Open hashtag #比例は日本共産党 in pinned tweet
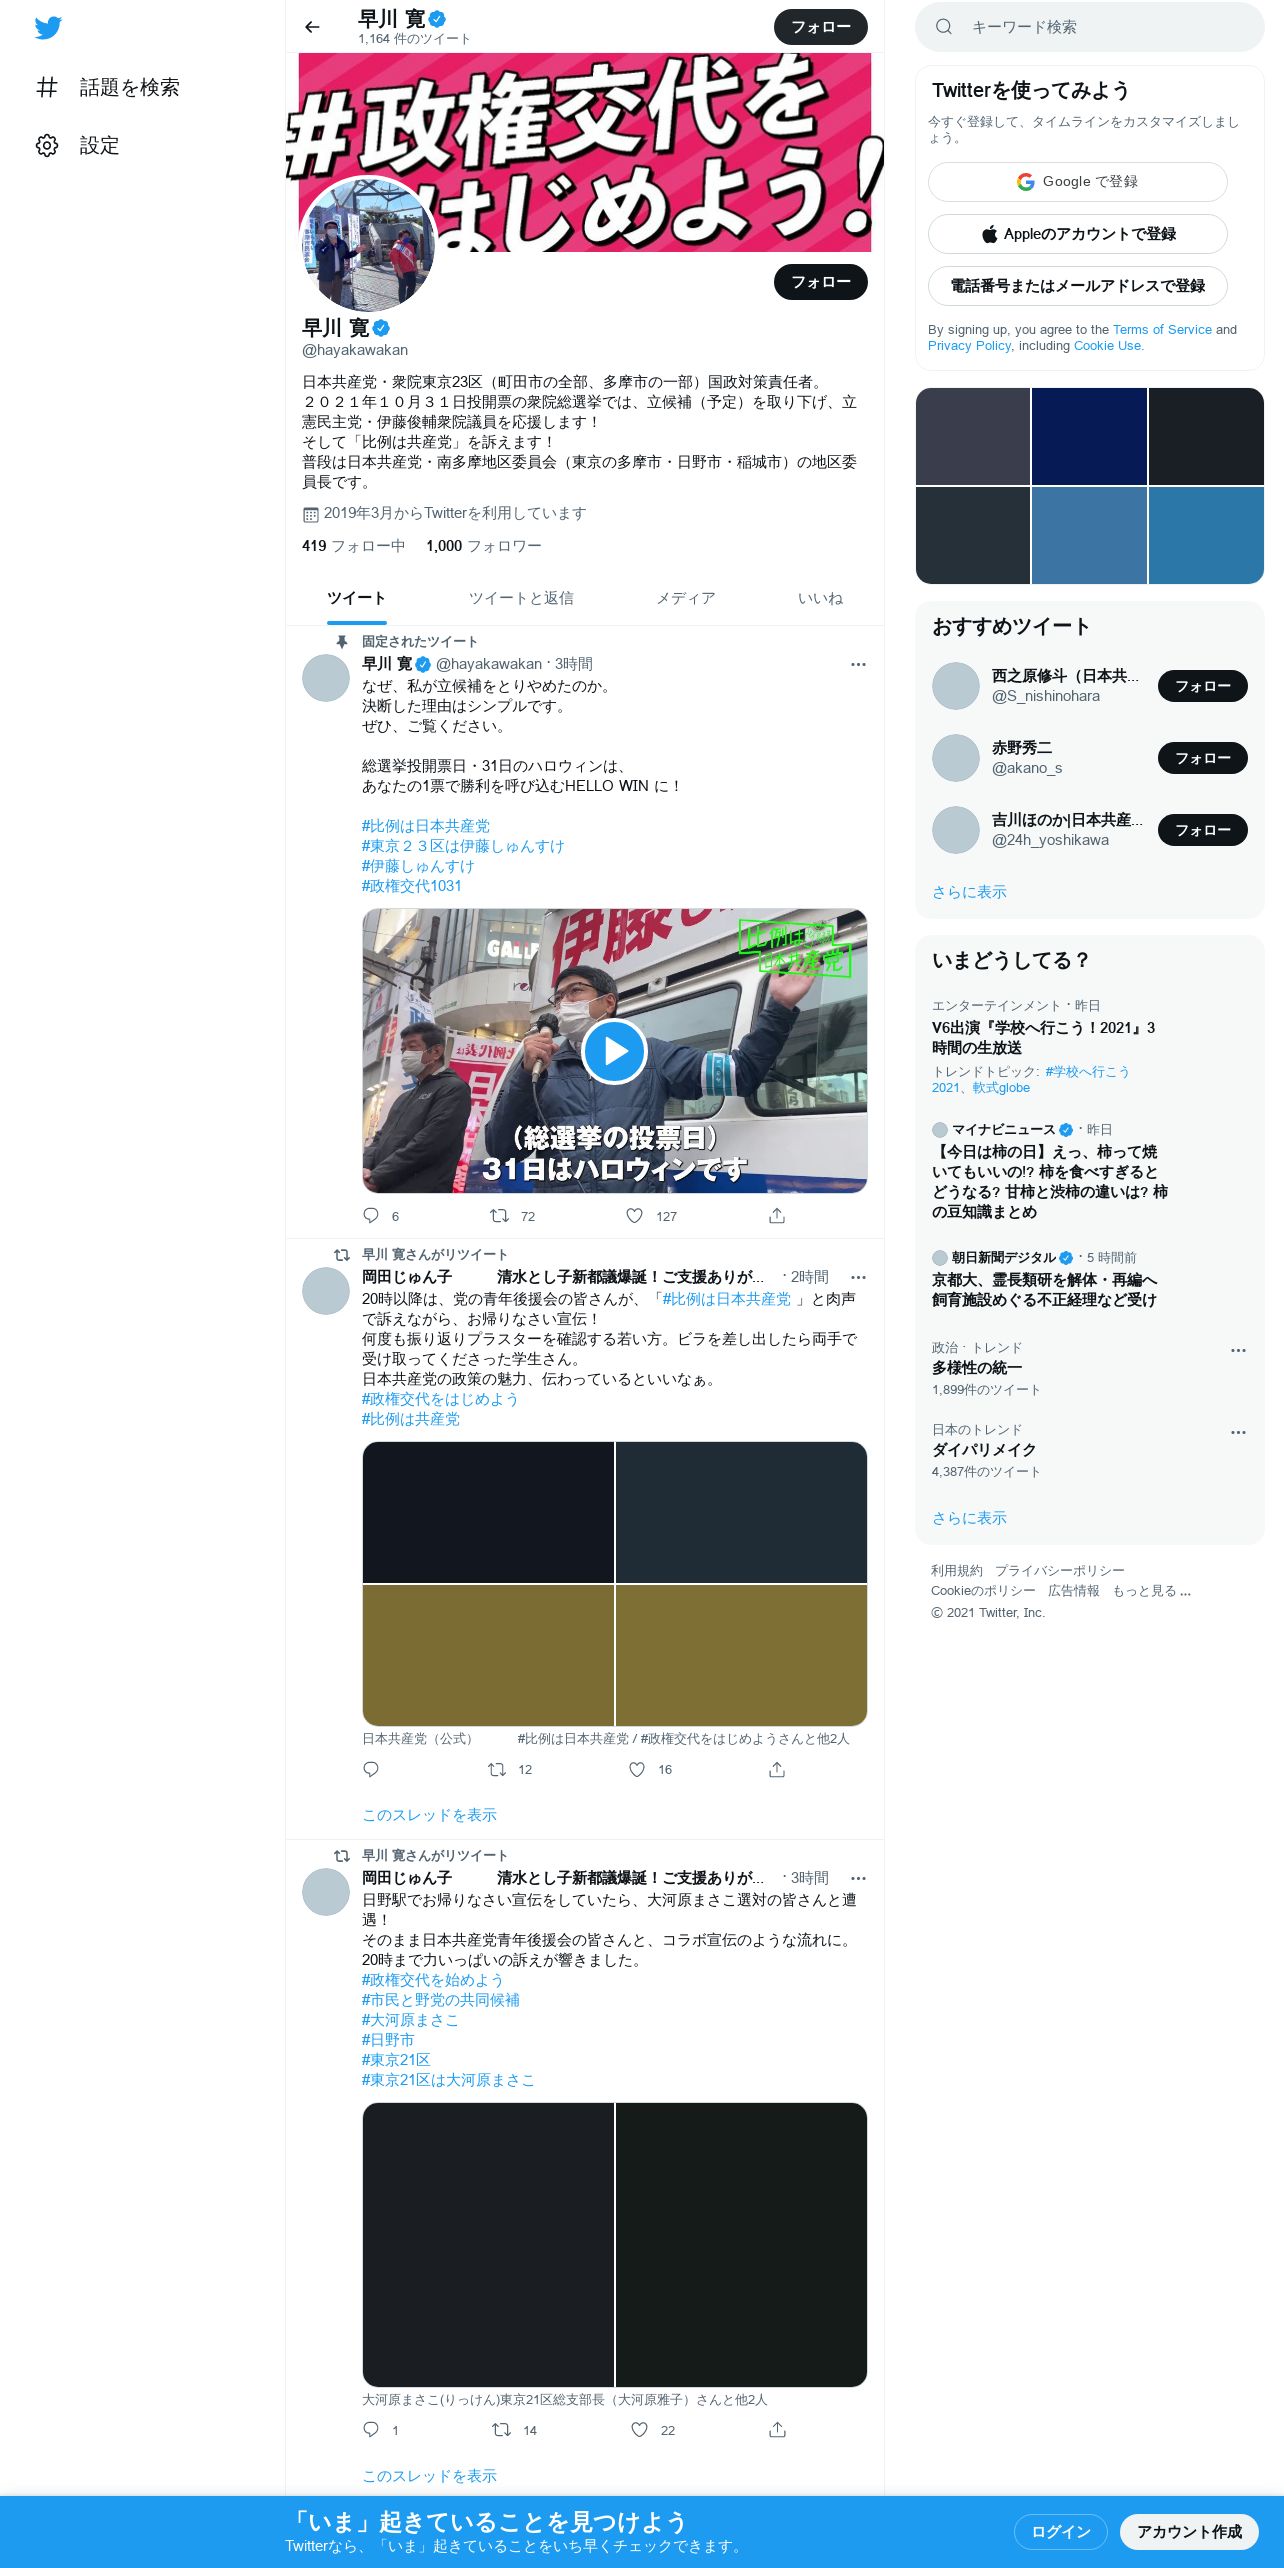The height and width of the screenshot is (2568, 1284). pyautogui.click(x=426, y=826)
